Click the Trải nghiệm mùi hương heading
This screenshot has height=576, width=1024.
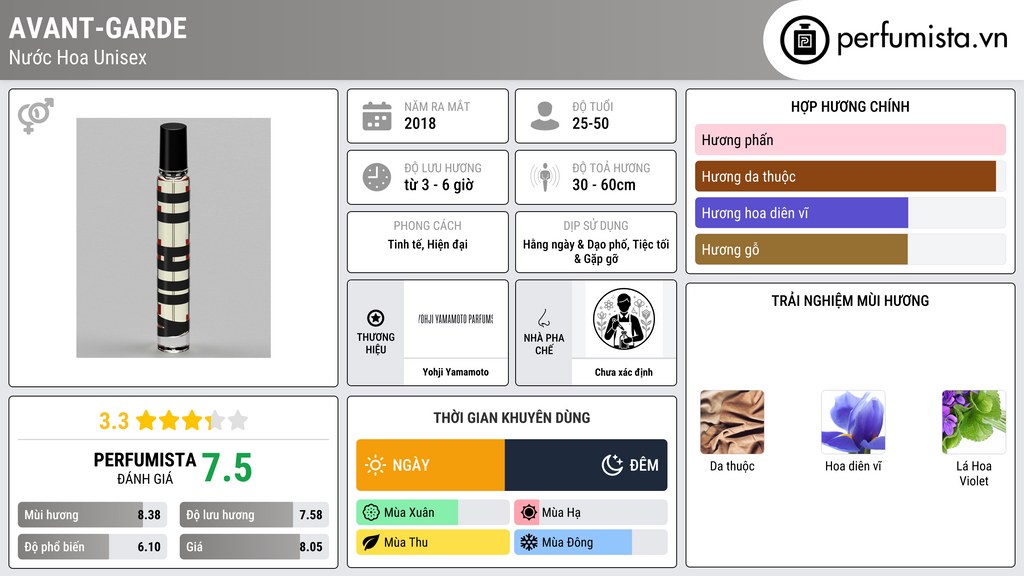850,300
